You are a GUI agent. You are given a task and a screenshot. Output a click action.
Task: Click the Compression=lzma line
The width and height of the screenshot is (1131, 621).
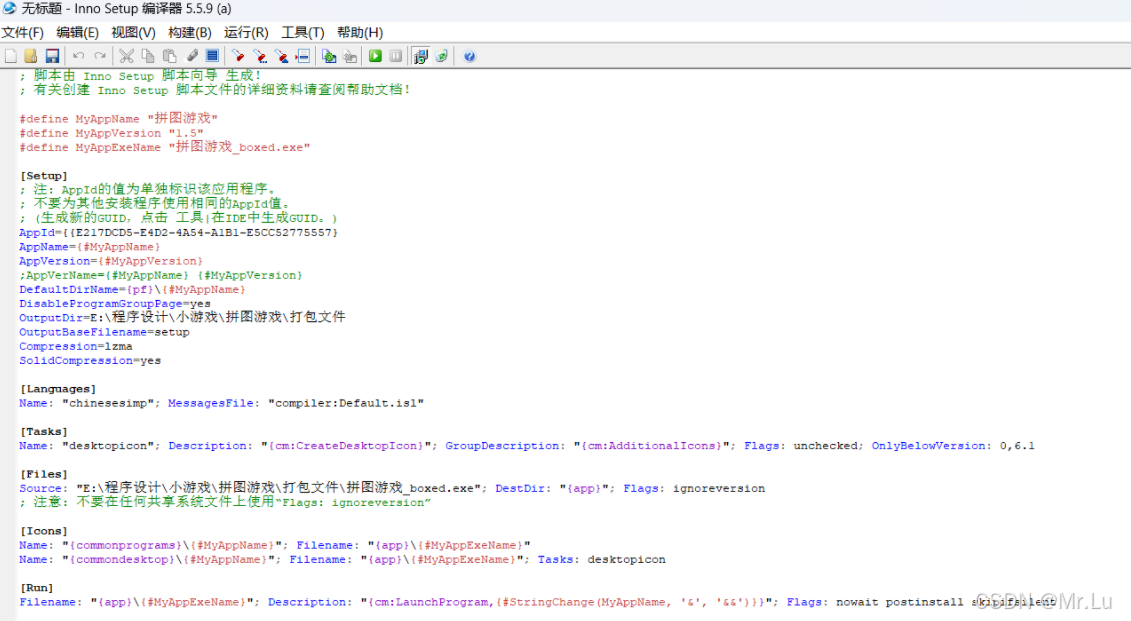[x=76, y=346]
